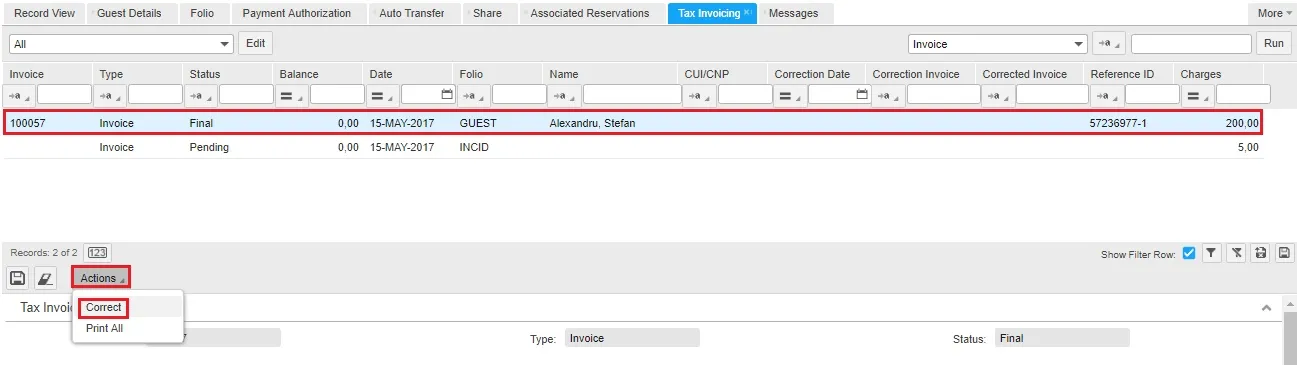
Task: Click the Reference ID filter text box
Action: point(1152,94)
